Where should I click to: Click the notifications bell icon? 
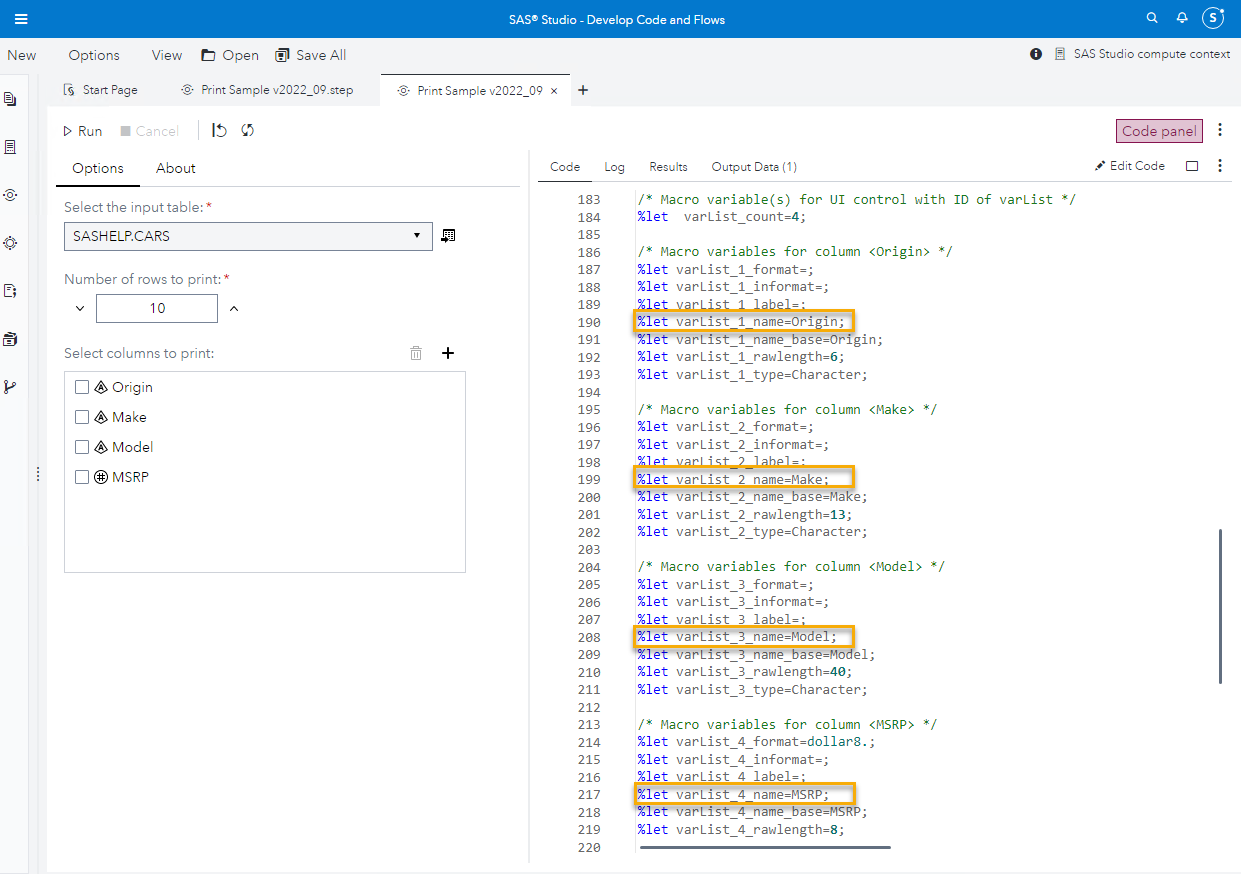1181,17
